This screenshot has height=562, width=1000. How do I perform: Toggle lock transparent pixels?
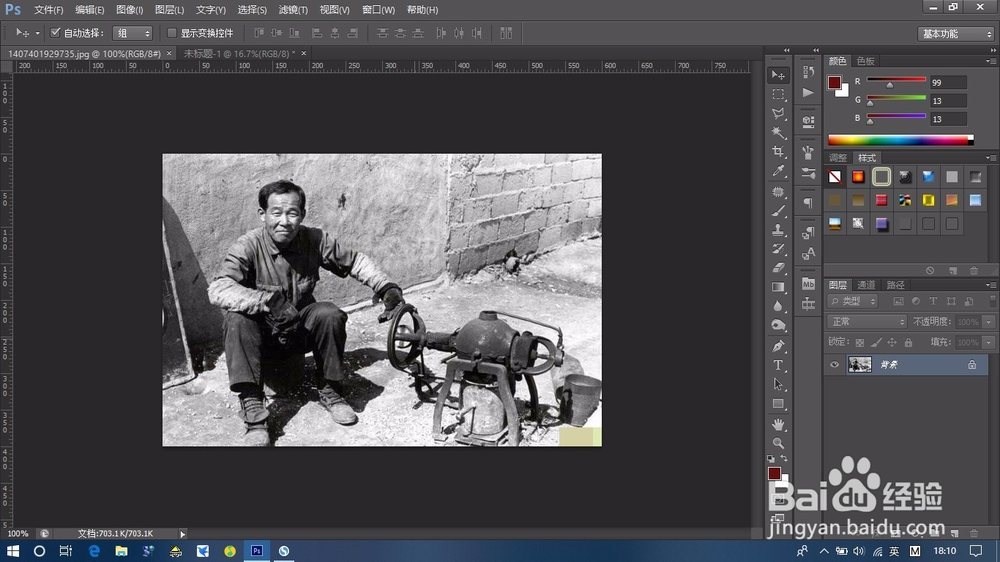[860, 343]
